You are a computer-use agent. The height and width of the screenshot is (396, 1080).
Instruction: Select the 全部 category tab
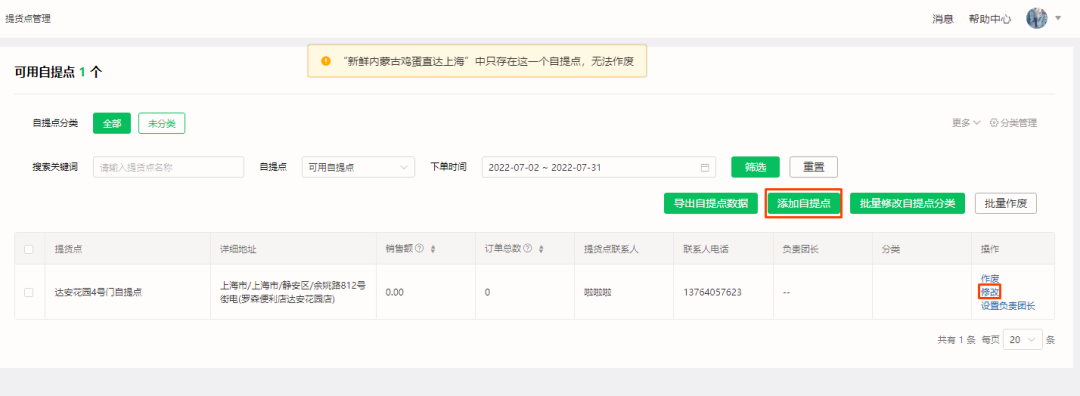(x=112, y=123)
